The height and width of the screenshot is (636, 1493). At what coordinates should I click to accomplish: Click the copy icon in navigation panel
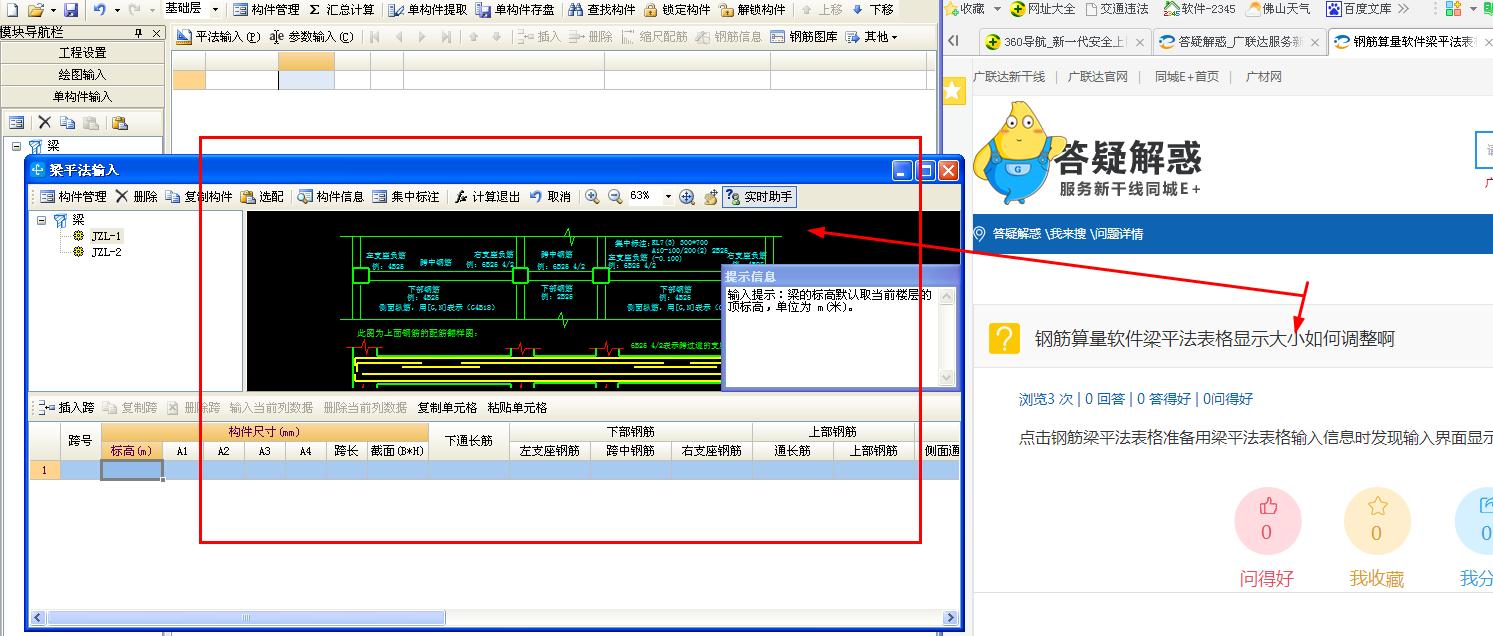[67, 122]
